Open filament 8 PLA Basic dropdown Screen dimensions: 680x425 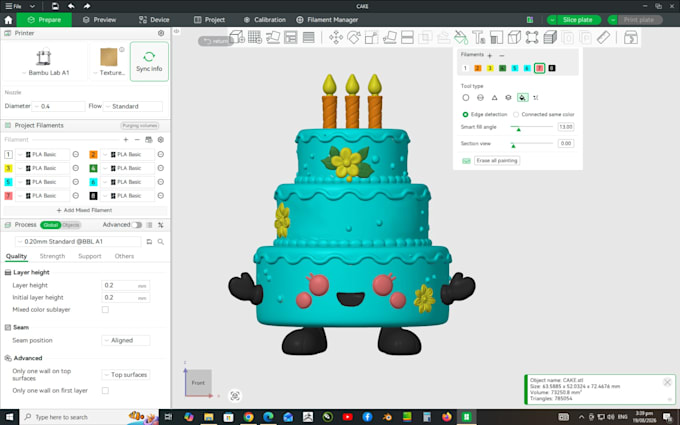click(127, 196)
